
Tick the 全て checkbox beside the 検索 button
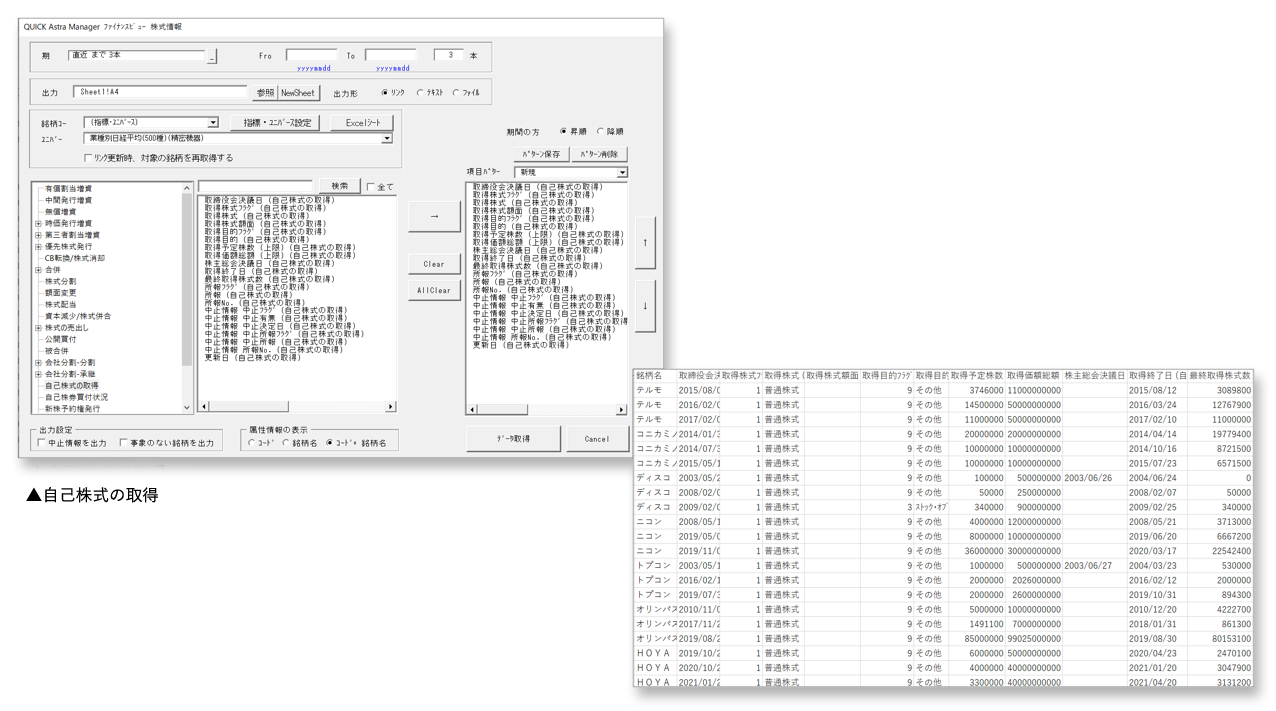371,187
